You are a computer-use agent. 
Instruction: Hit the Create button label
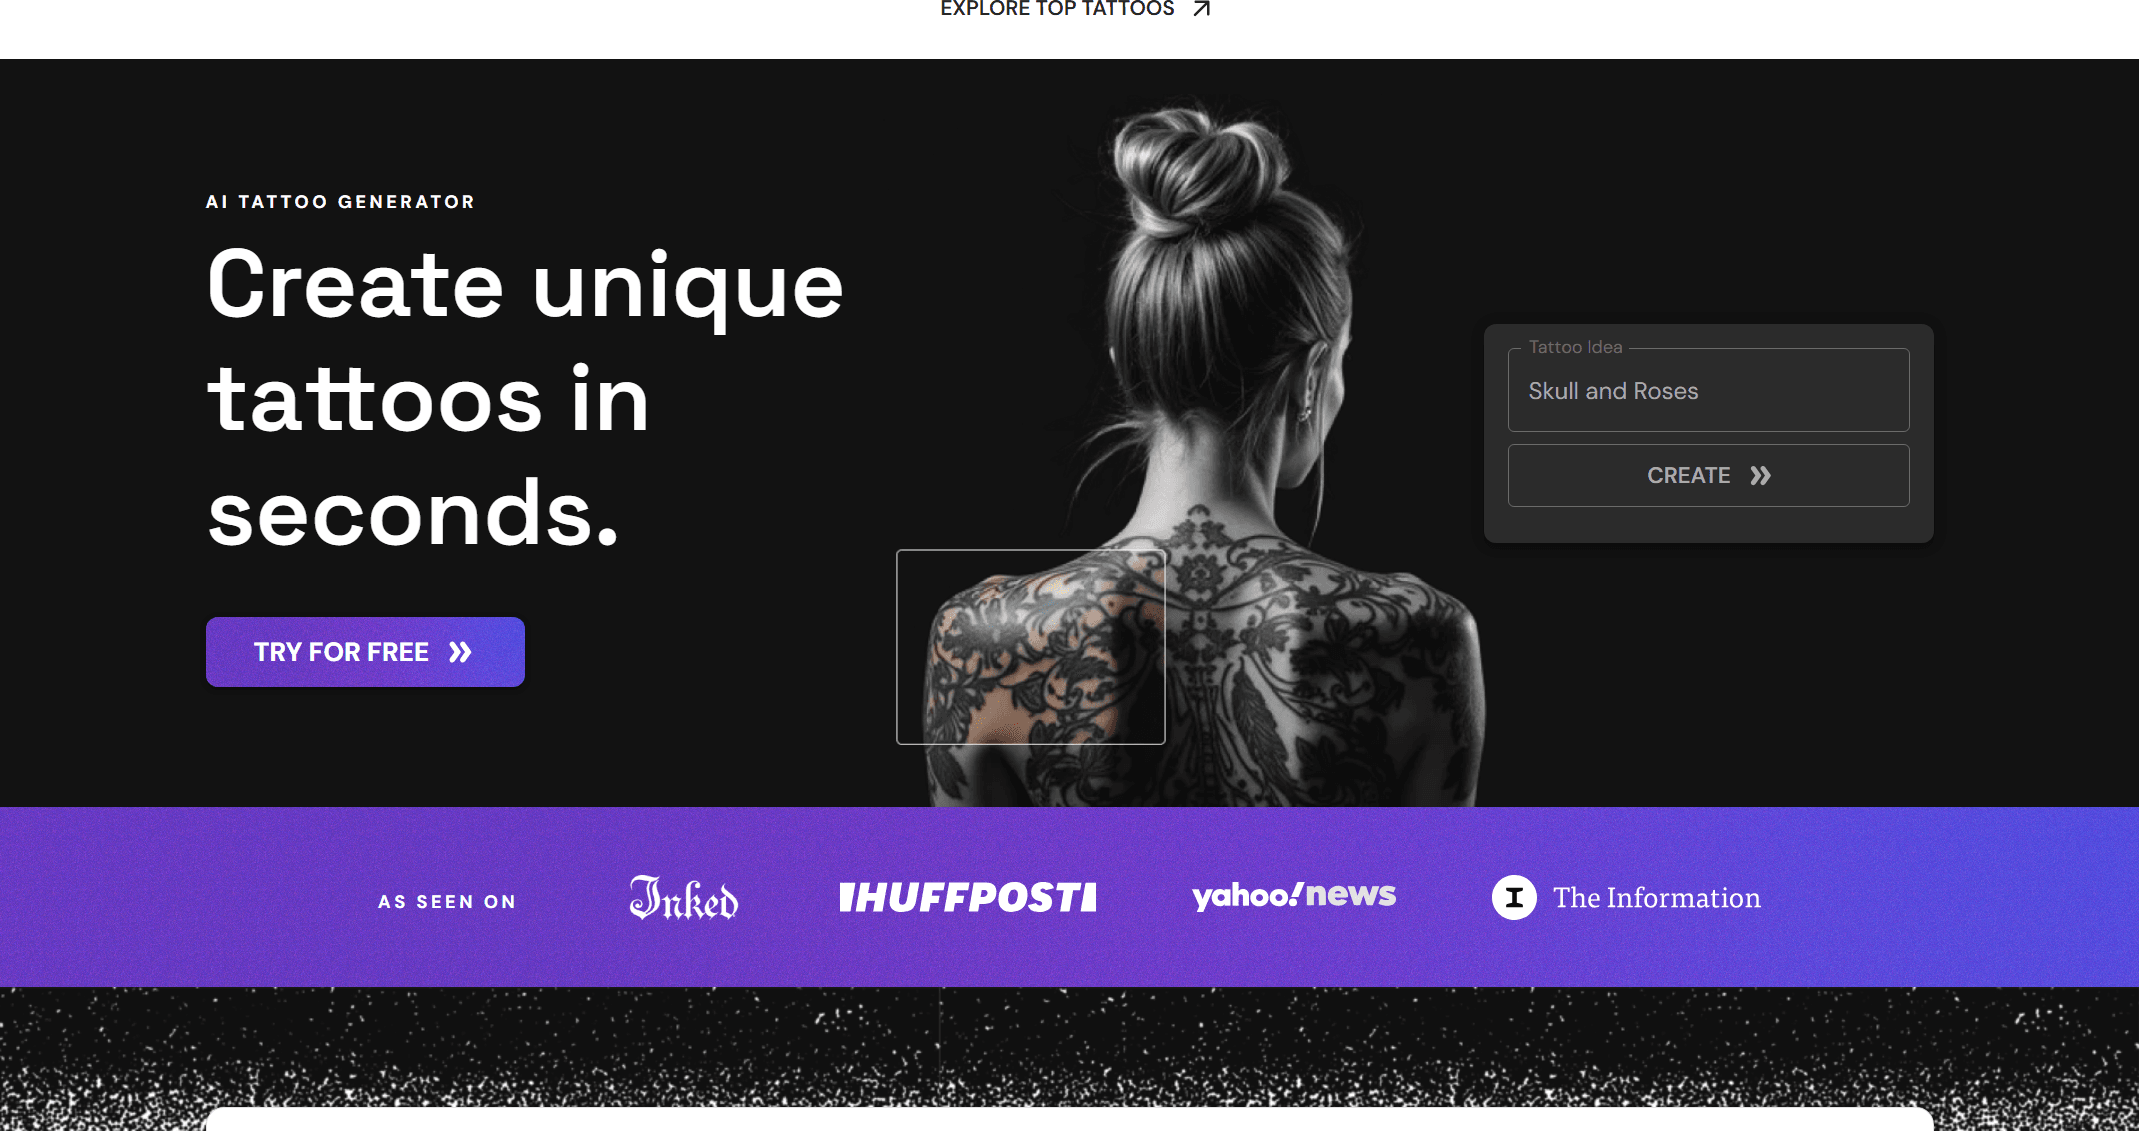coord(1689,476)
